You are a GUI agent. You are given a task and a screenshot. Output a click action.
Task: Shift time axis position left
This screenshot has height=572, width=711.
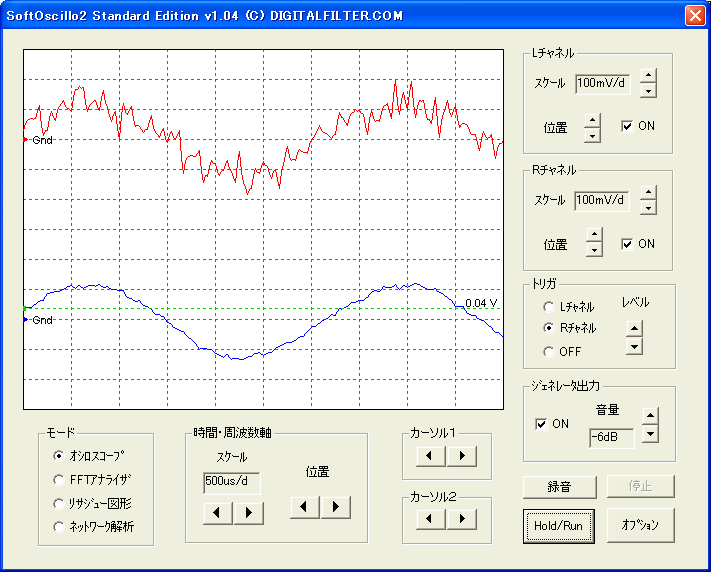point(304,507)
